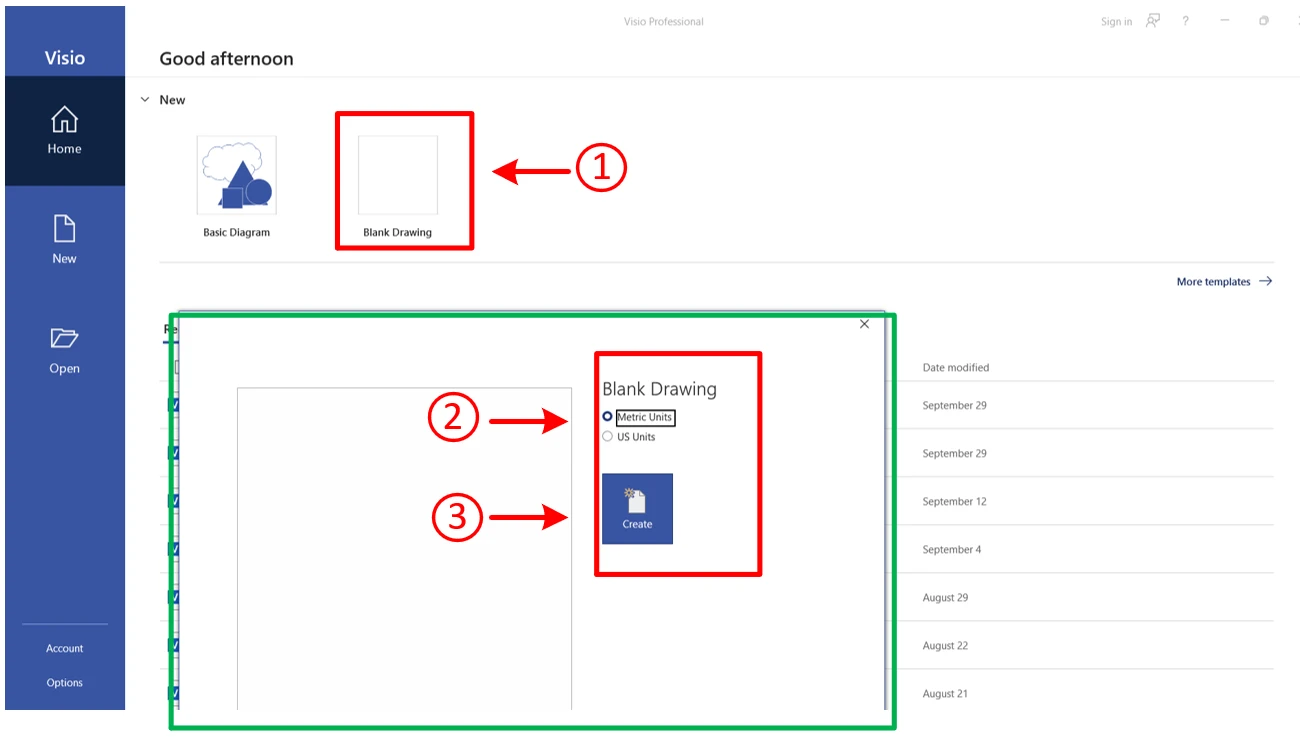Open the Home page in the sidebar
The image size is (1300, 743).
click(x=64, y=131)
